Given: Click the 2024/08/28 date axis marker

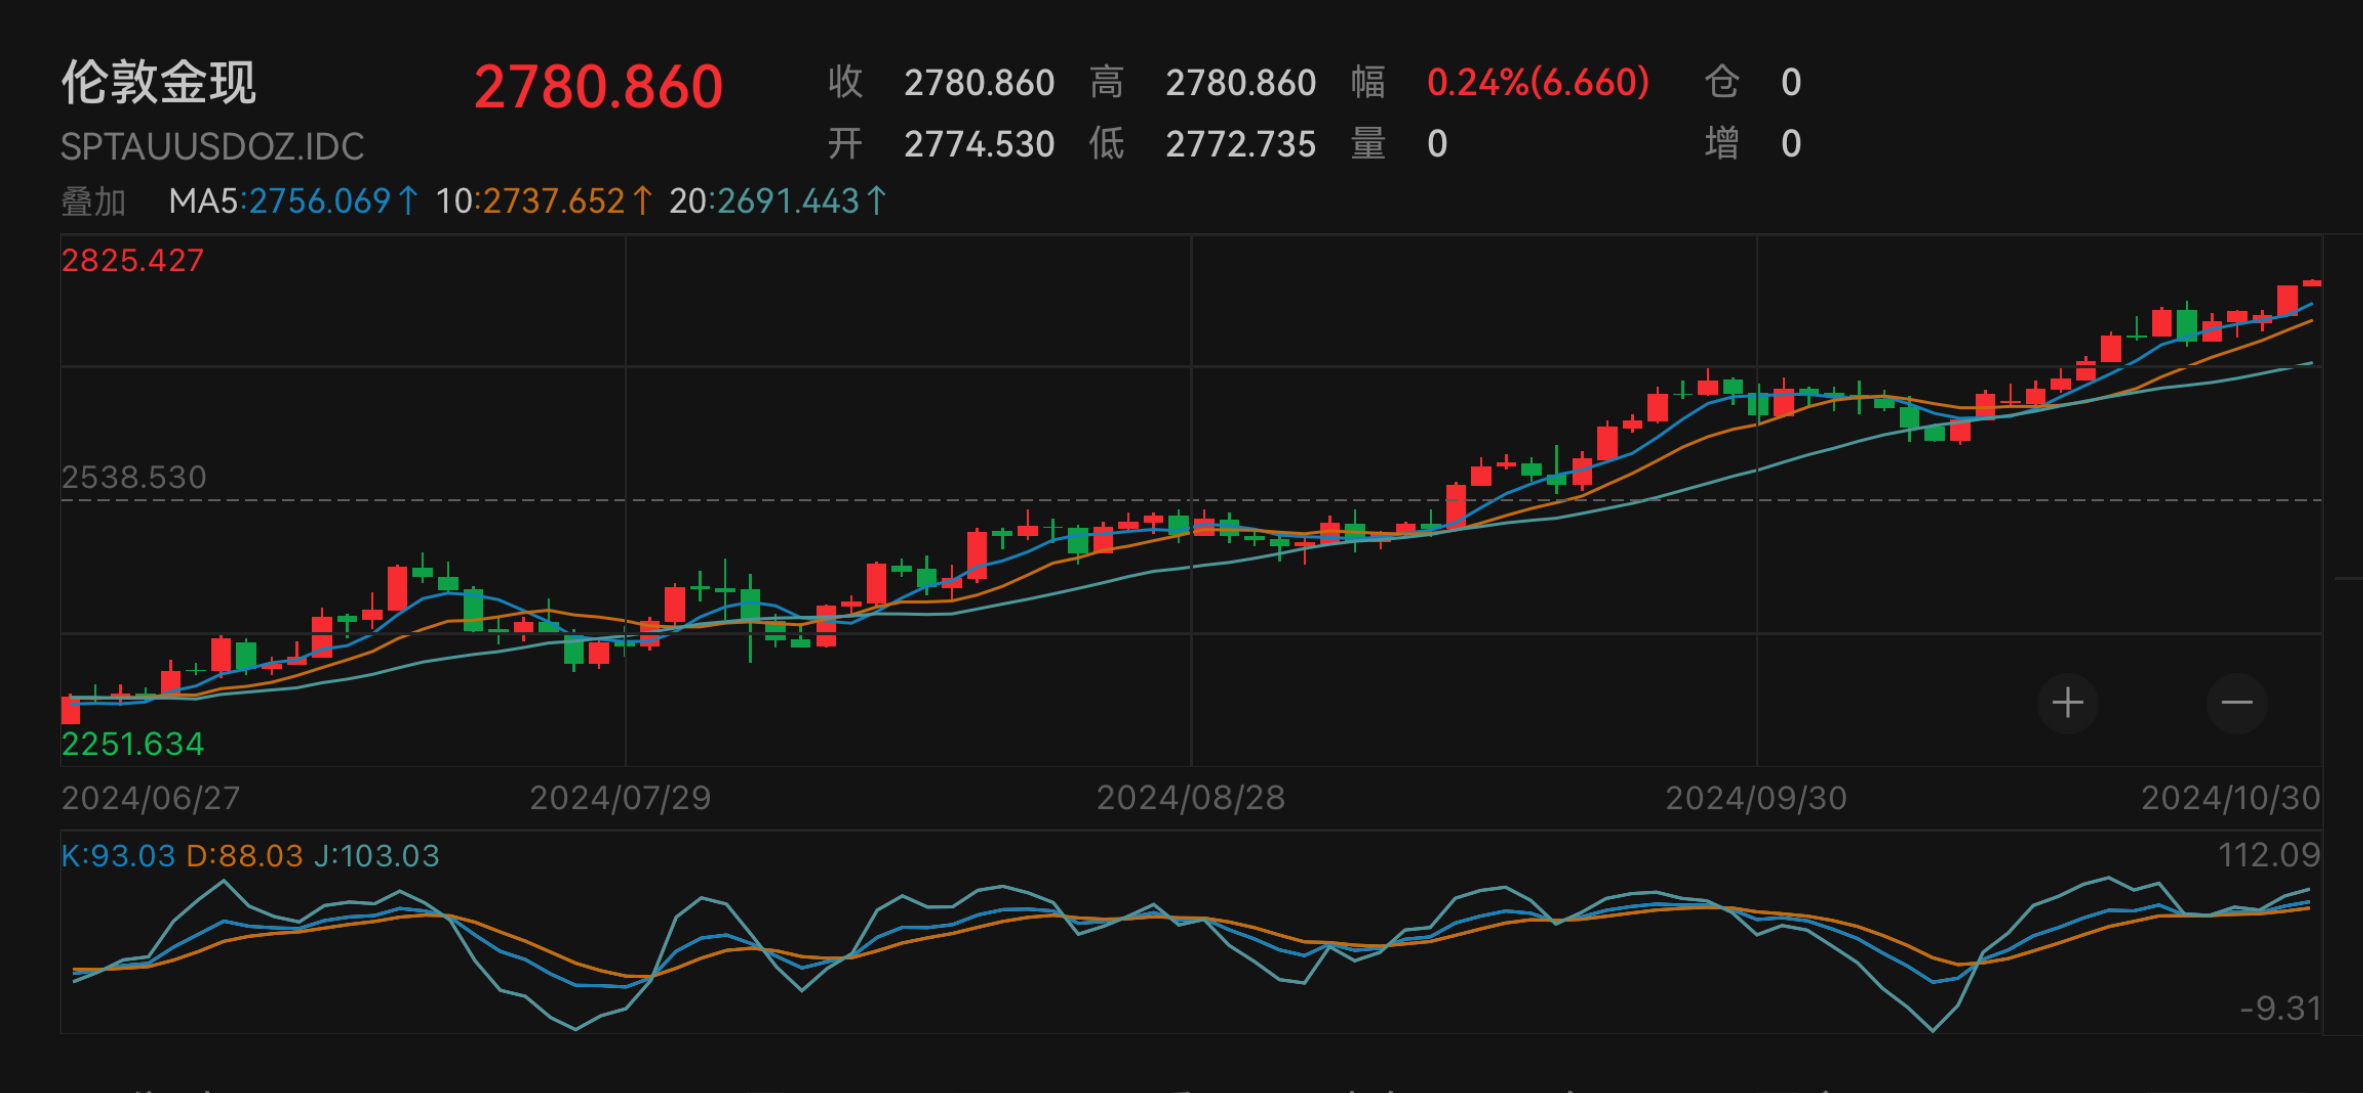Looking at the screenshot, I should [x=1190, y=798].
